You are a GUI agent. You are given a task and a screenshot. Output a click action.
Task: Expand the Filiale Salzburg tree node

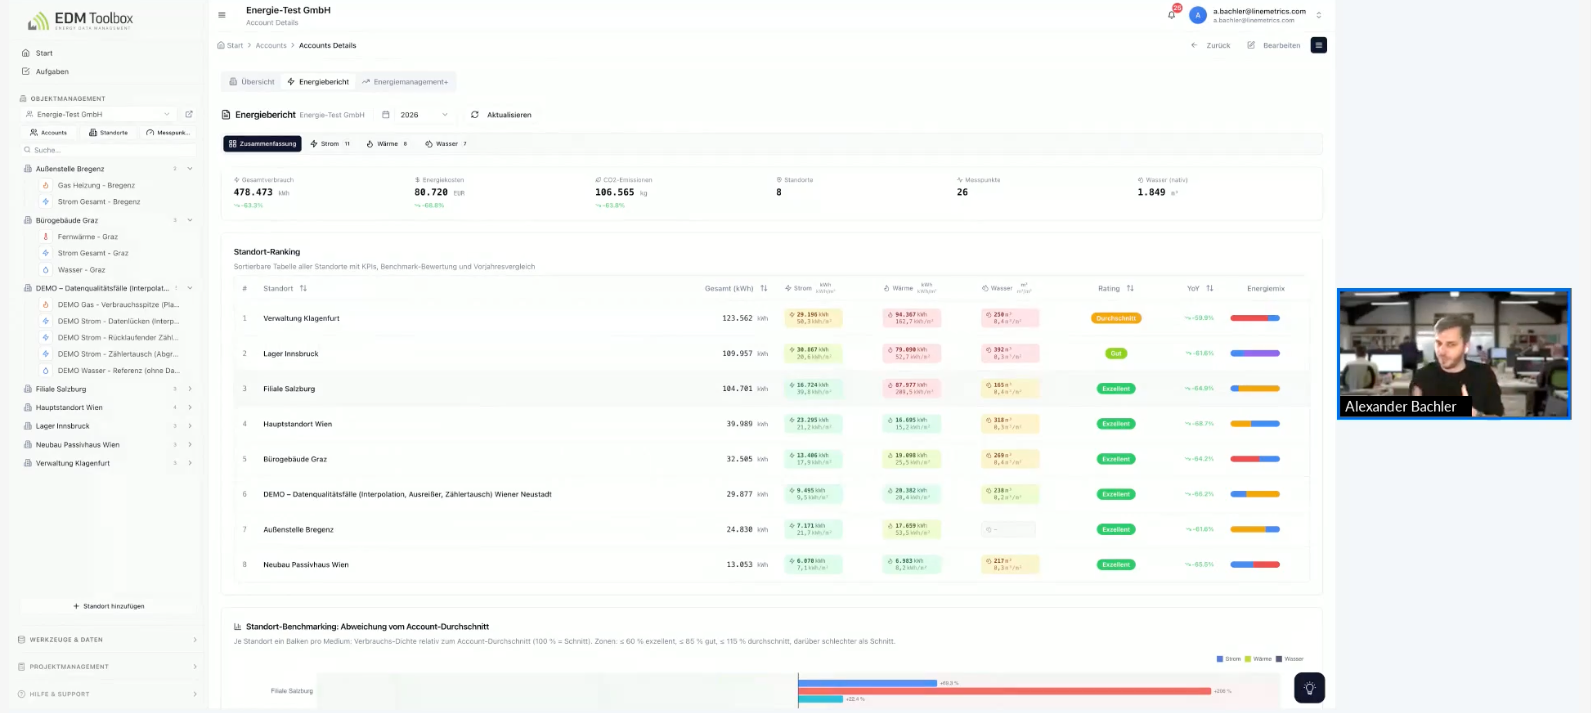190,389
